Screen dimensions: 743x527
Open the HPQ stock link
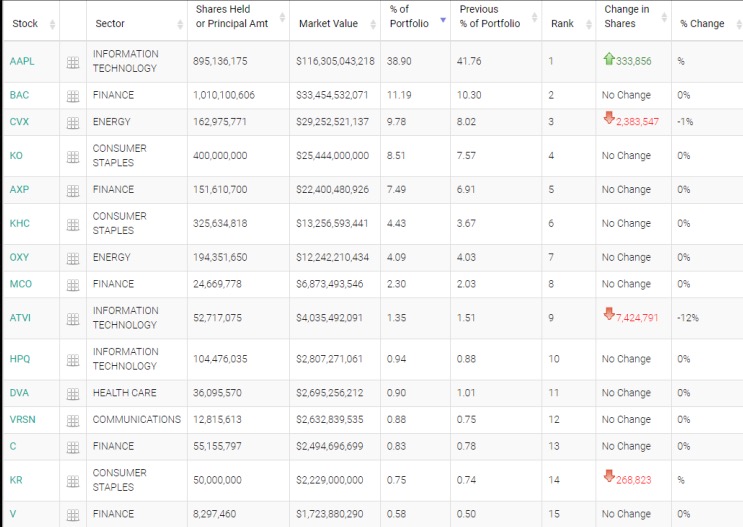coord(20,359)
